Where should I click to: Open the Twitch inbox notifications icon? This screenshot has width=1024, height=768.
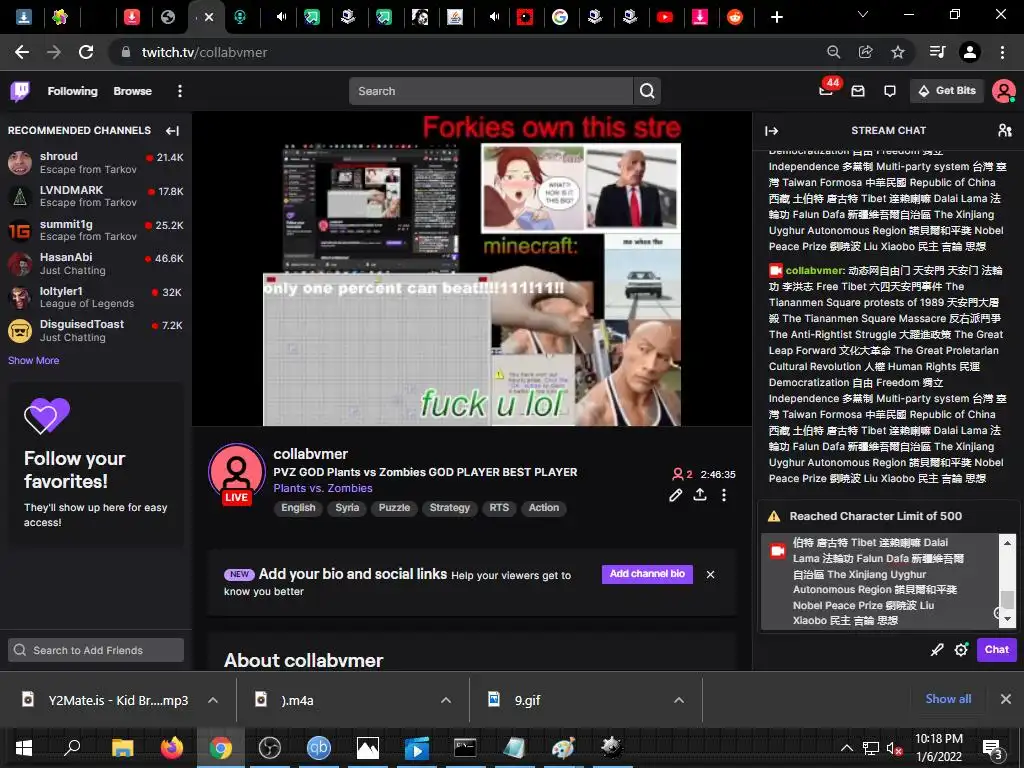click(x=858, y=91)
